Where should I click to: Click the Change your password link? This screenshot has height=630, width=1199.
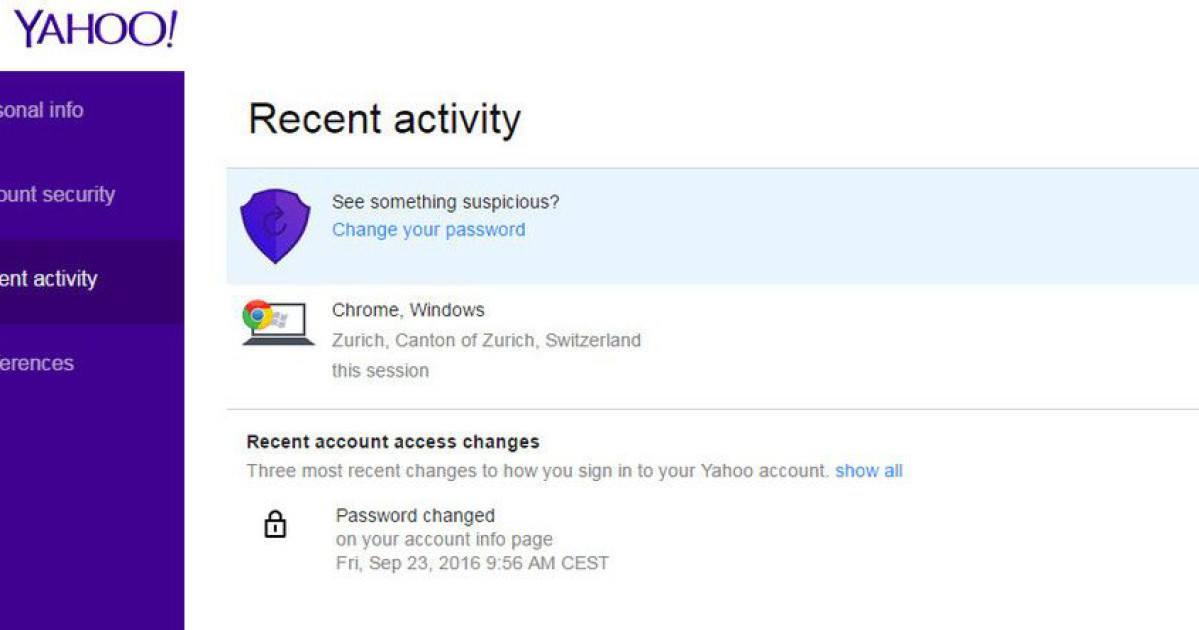point(428,229)
